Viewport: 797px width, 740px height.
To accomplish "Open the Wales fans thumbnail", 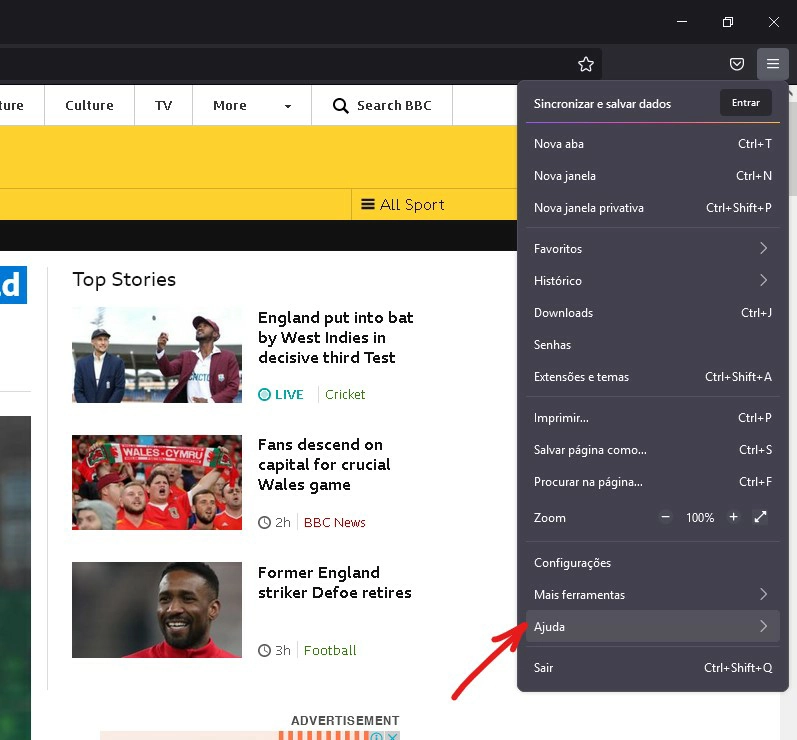I will click(157, 482).
